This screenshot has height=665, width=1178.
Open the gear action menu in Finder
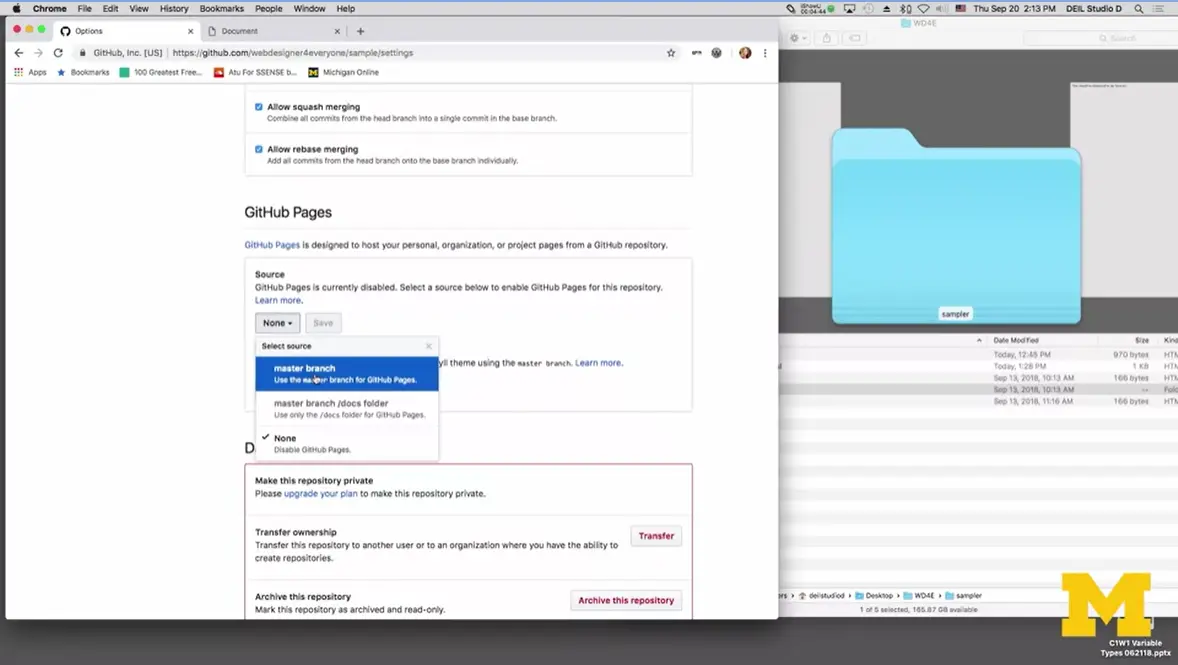click(x=795, y=38)
